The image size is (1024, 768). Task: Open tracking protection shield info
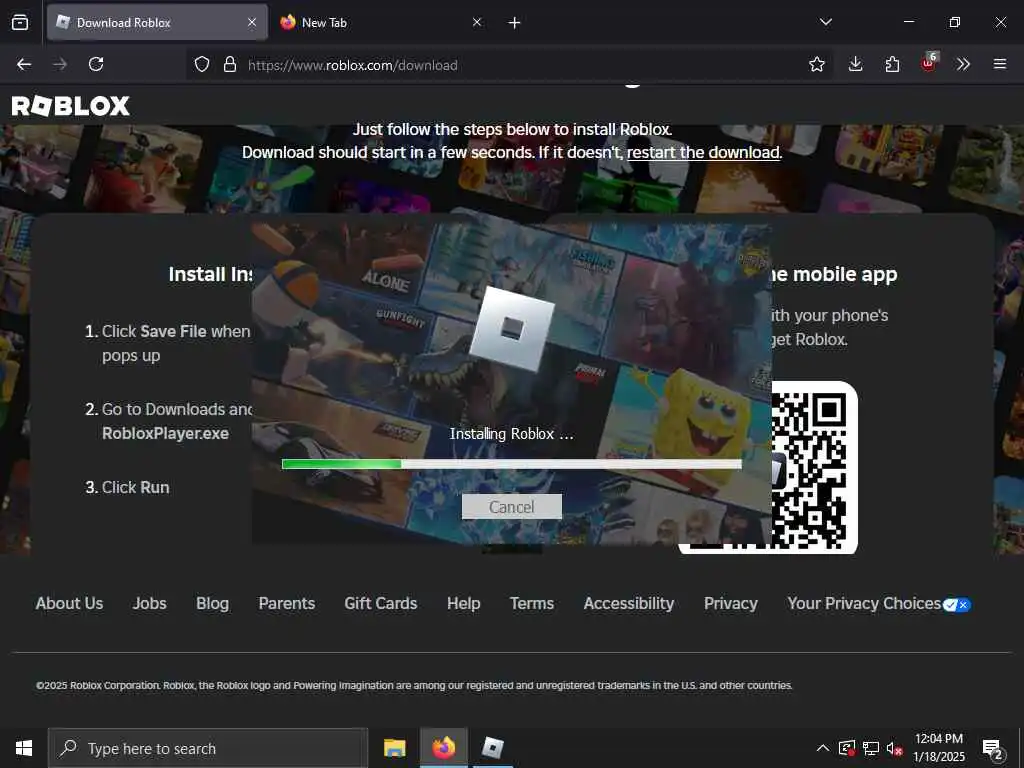click(x=202, y=64)
